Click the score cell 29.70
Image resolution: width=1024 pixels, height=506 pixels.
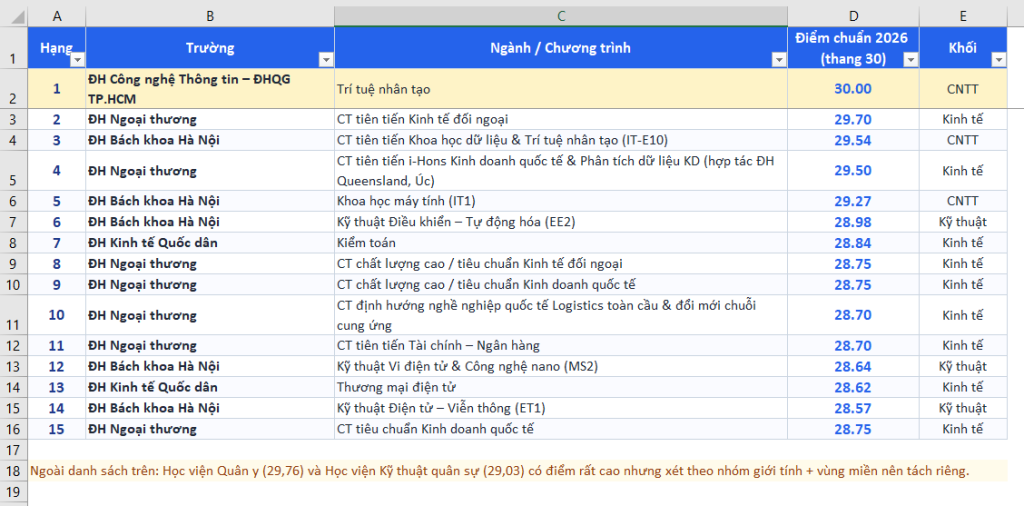pyautogui.click(x=854, y=119)
